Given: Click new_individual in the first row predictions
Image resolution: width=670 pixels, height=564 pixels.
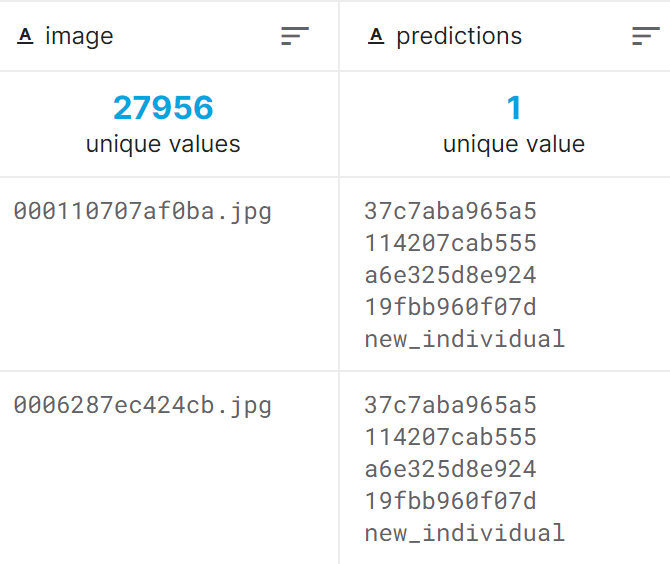Looking at the screenshot, I should (x=465, y=339).
